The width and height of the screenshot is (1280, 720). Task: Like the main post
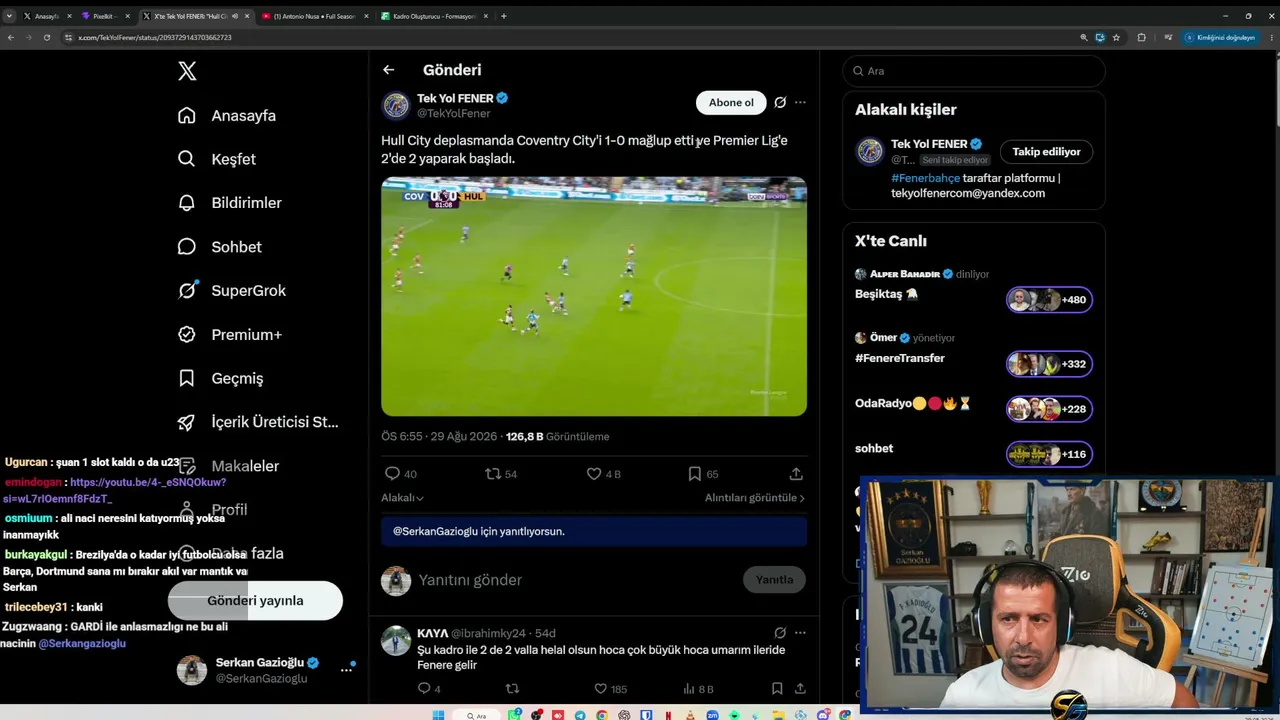point(593,474)
